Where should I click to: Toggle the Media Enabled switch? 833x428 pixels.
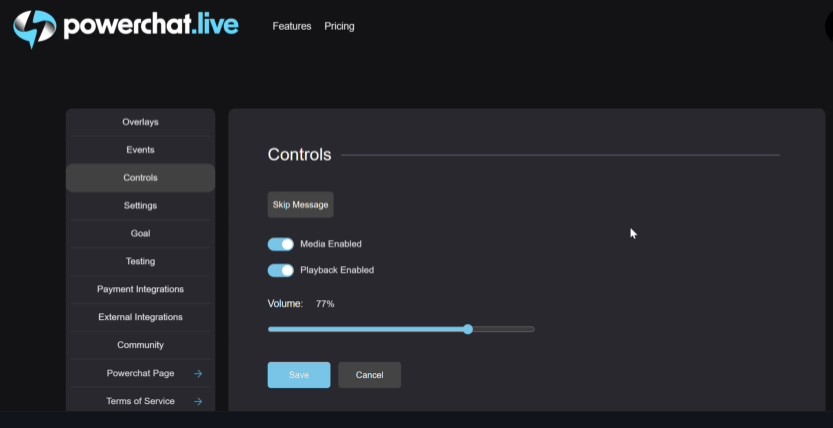click(280, 244)
